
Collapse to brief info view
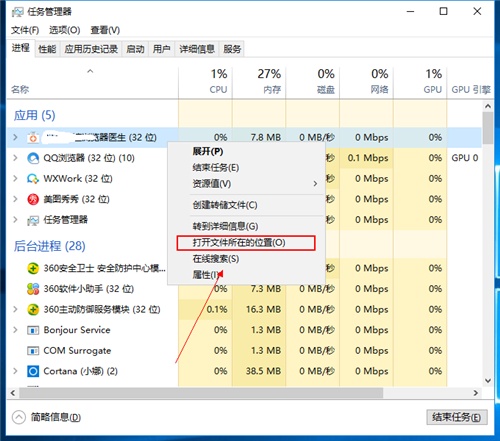[47, 417]
